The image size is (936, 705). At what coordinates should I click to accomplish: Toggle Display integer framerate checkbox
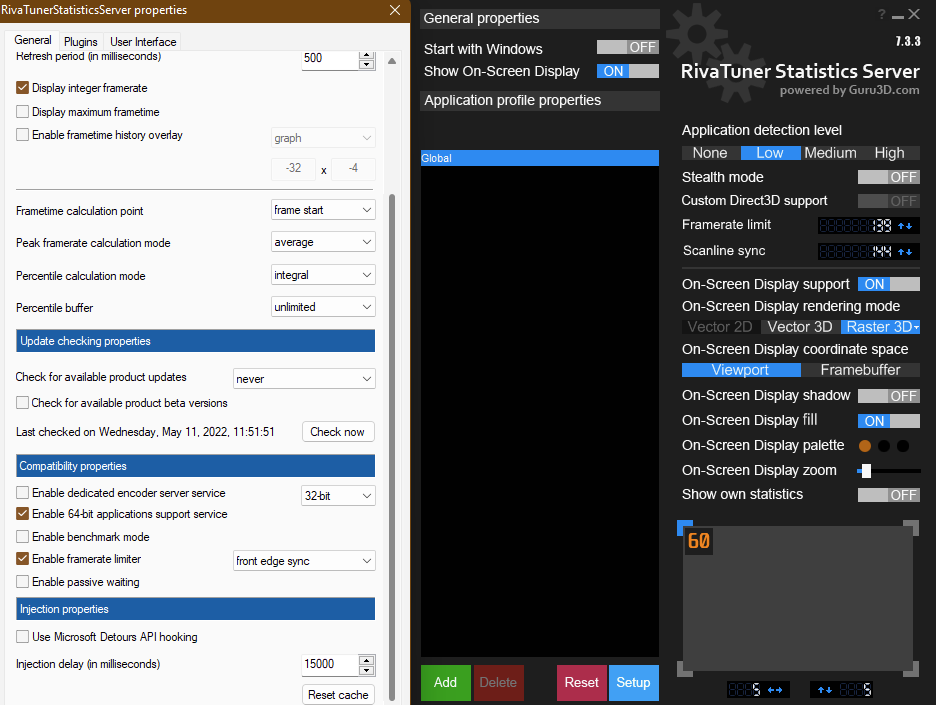[x=23, y=88]
